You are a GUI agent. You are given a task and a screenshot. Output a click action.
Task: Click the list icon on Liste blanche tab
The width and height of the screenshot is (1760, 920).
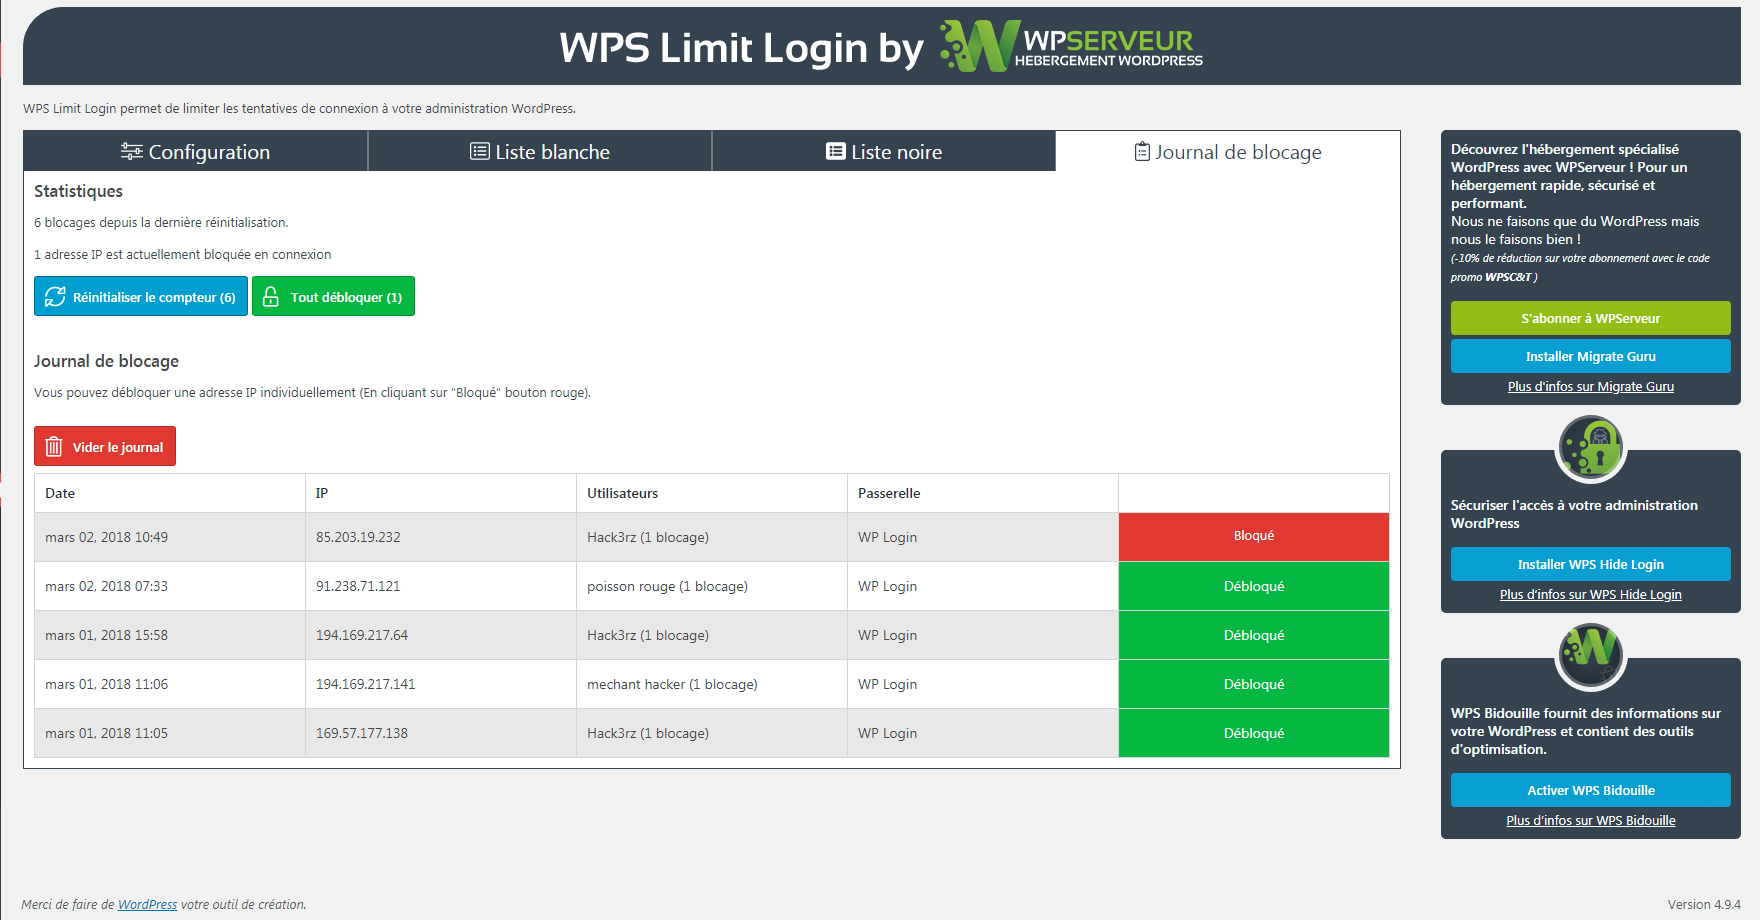(x=480, y=151)
